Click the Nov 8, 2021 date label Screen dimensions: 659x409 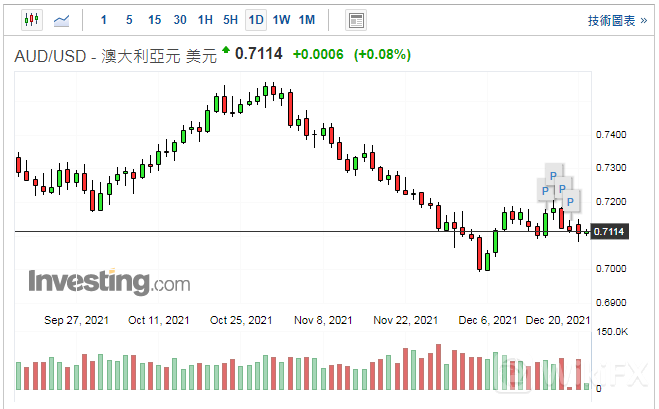coord(324,320)
